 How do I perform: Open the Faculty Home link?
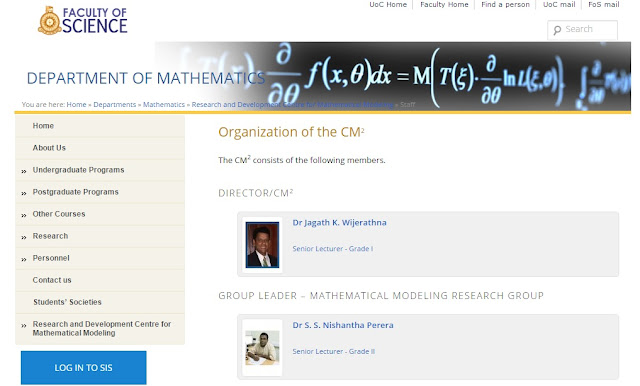[444, 4]
